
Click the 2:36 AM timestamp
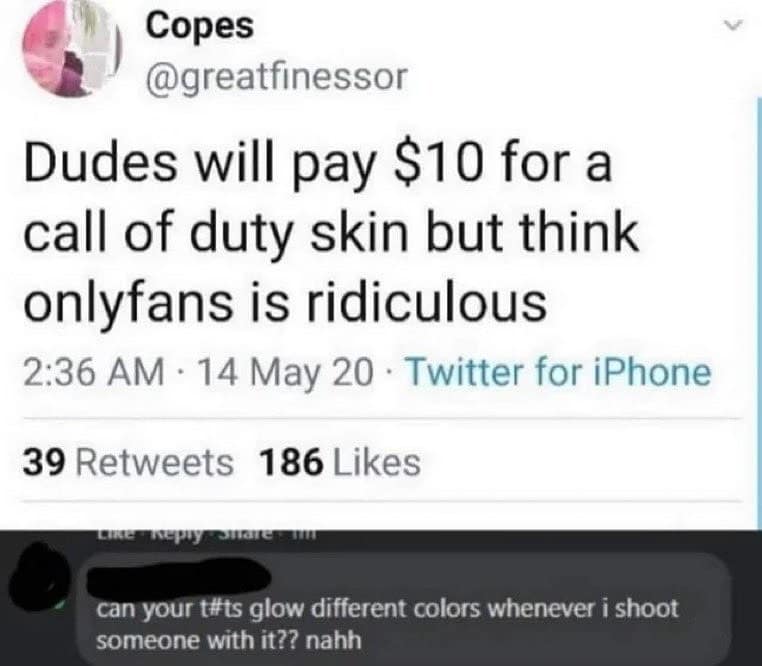click(x=93, y=372)
